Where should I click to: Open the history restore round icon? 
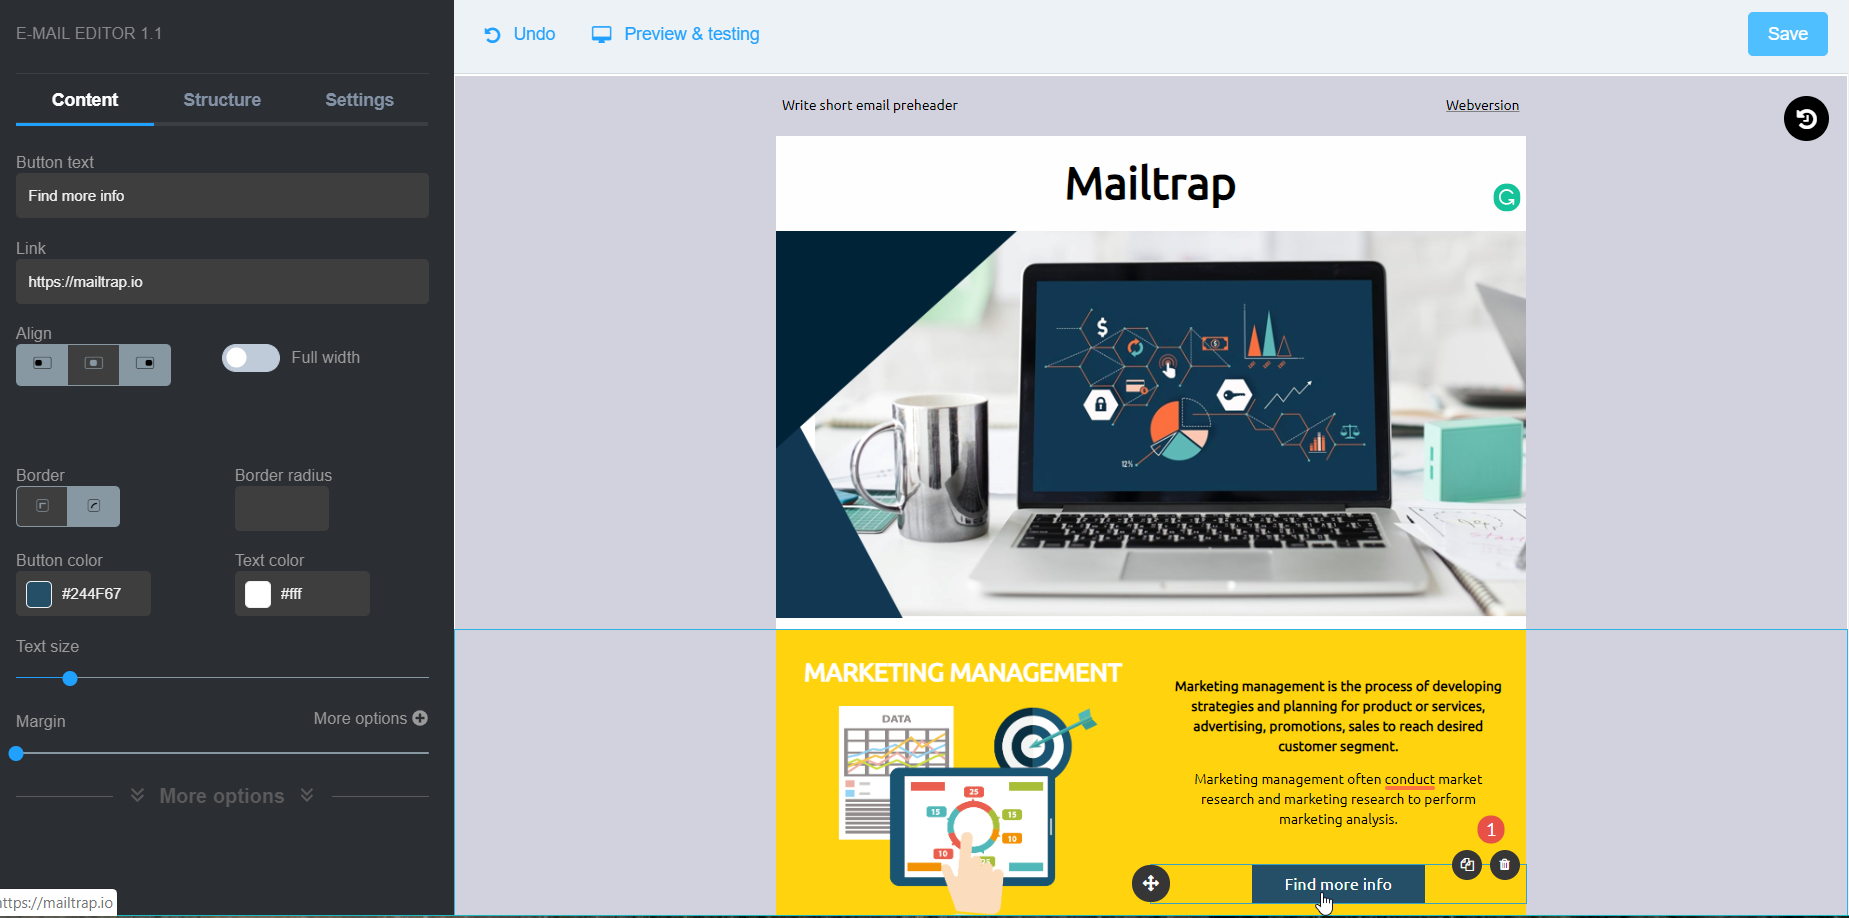[x=1806, y=119]
